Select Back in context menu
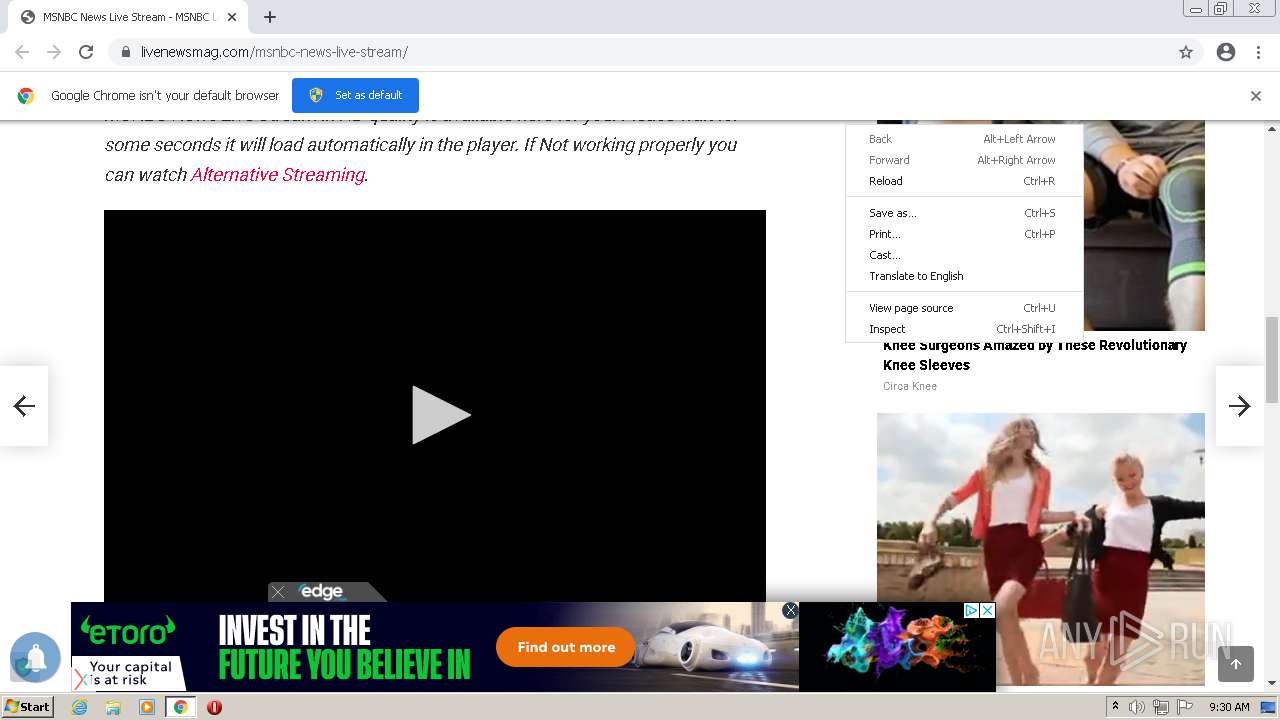Viewport: 1280px width, 720px height. click(x=964, y=139)
